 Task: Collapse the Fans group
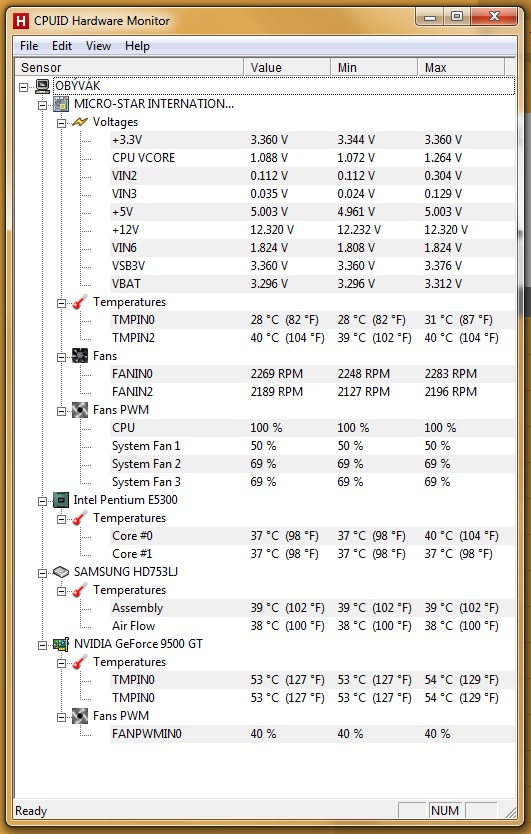coord(62,357)
